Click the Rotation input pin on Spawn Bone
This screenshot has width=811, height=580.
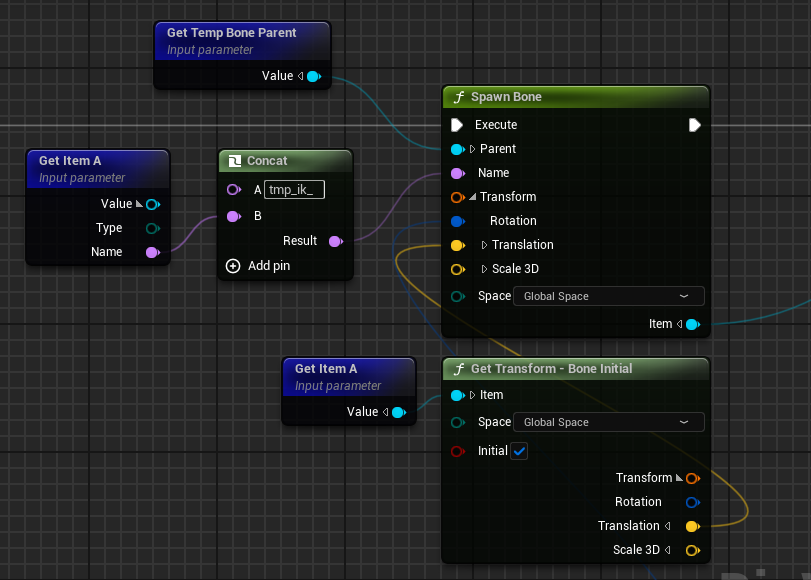click(457, 221)
